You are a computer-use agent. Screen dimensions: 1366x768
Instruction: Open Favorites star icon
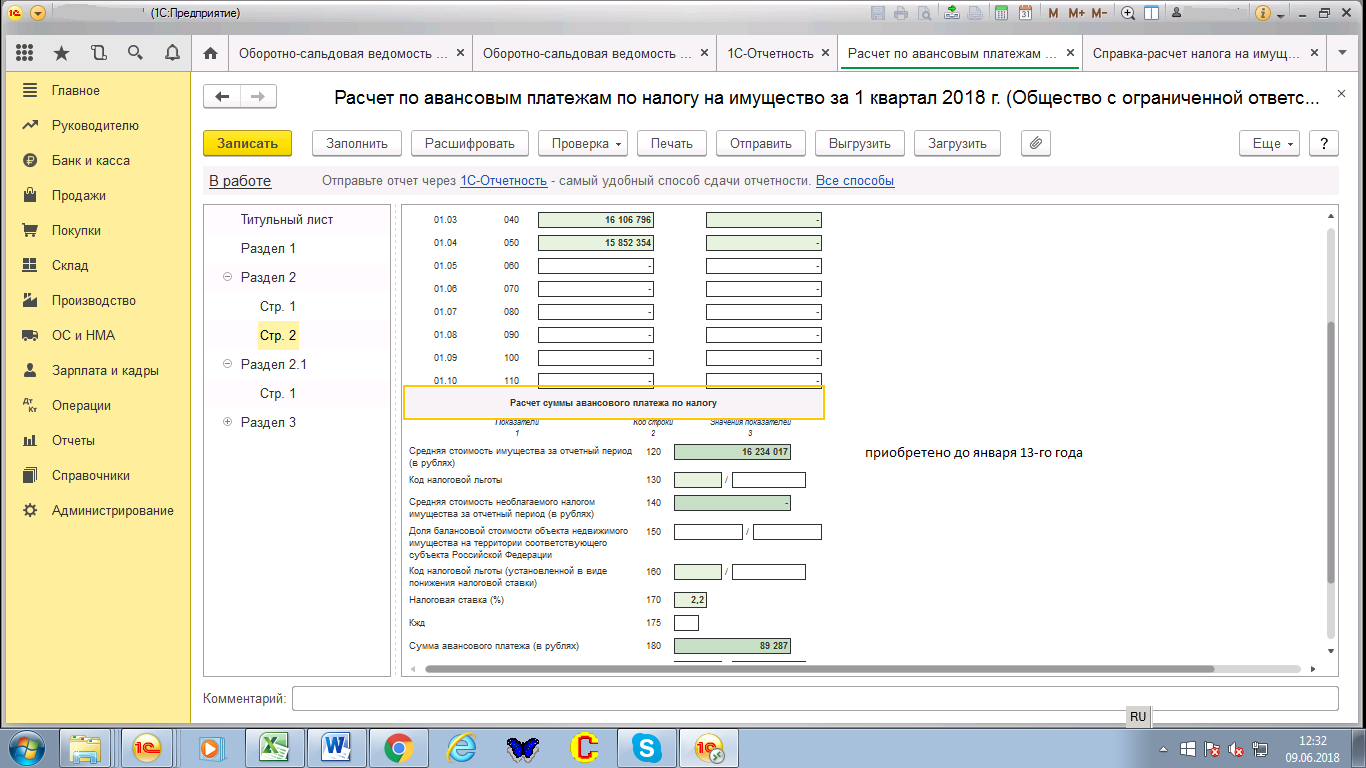click(x=61, y=53)
